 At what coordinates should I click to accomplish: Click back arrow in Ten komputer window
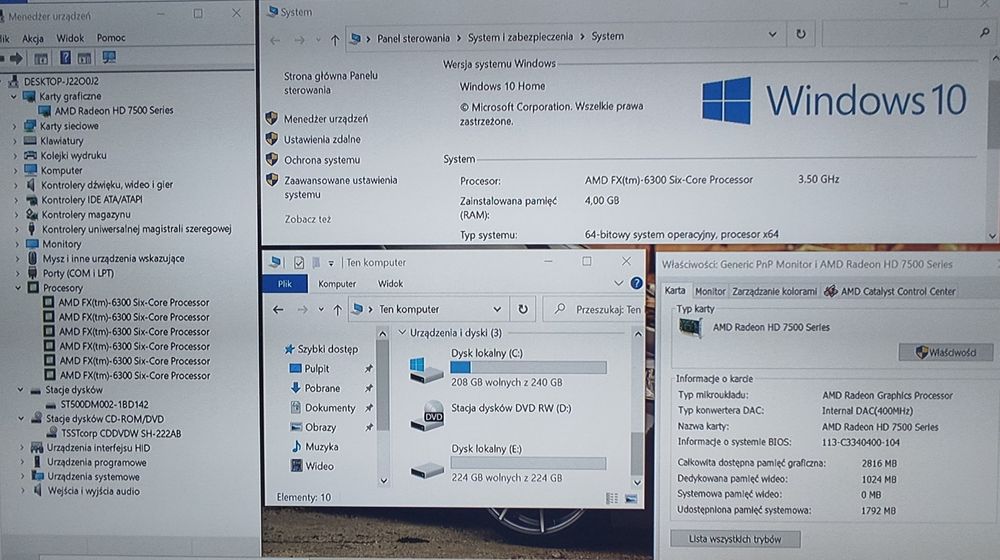click(x=278, y=310)
